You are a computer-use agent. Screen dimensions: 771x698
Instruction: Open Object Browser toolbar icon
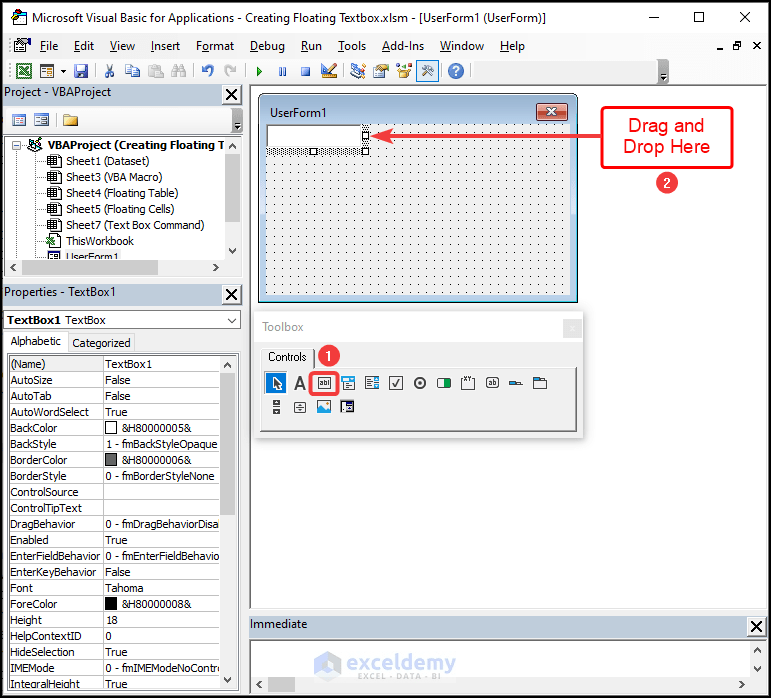point(404,71)
